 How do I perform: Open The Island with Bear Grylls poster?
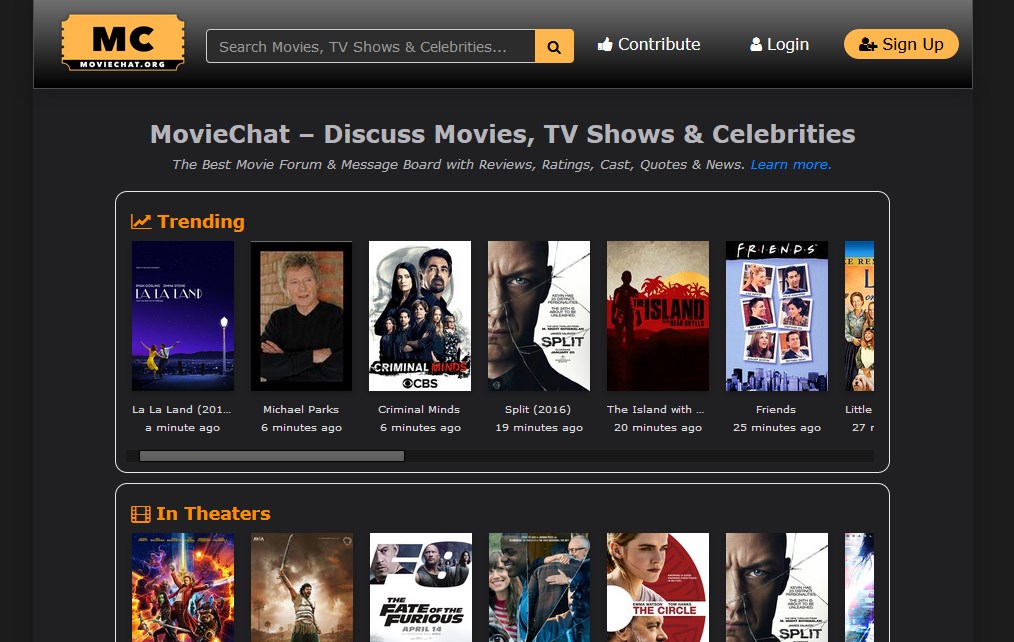(x=658, y=316)
